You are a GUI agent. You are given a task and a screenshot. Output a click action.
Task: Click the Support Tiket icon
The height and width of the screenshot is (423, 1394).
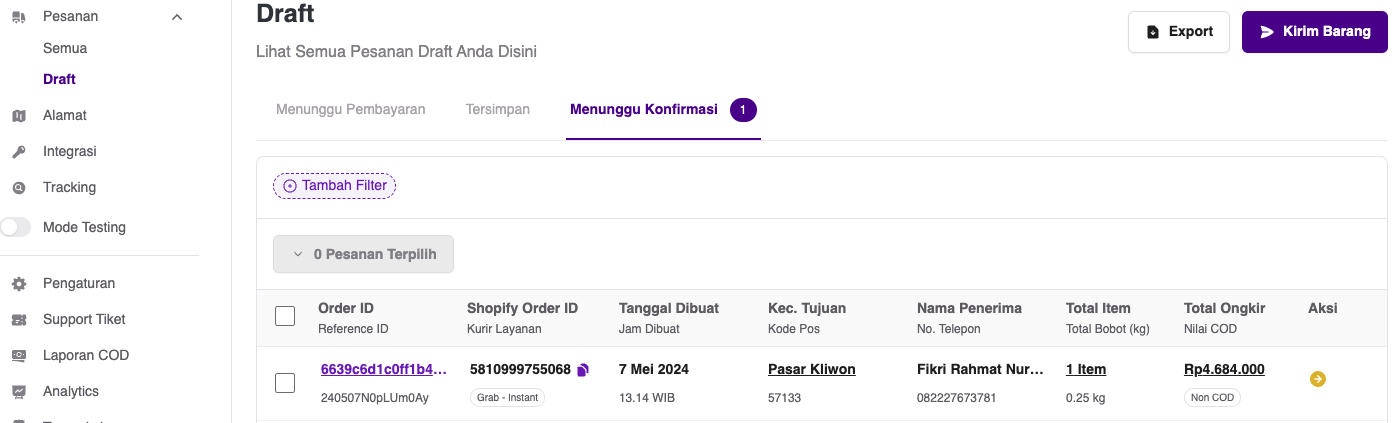point(18,320)
